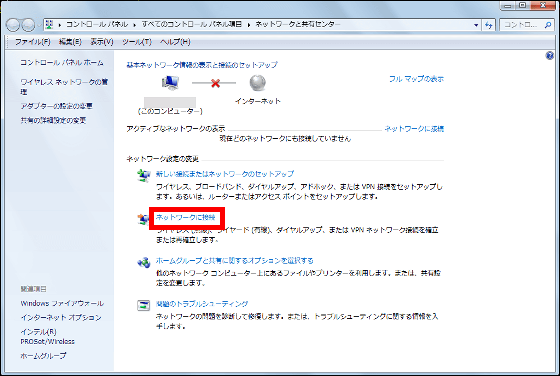Click the ネットワークと共有センター breadcrumb segment
The image size is (560, 376).
(x=298, y=24)
